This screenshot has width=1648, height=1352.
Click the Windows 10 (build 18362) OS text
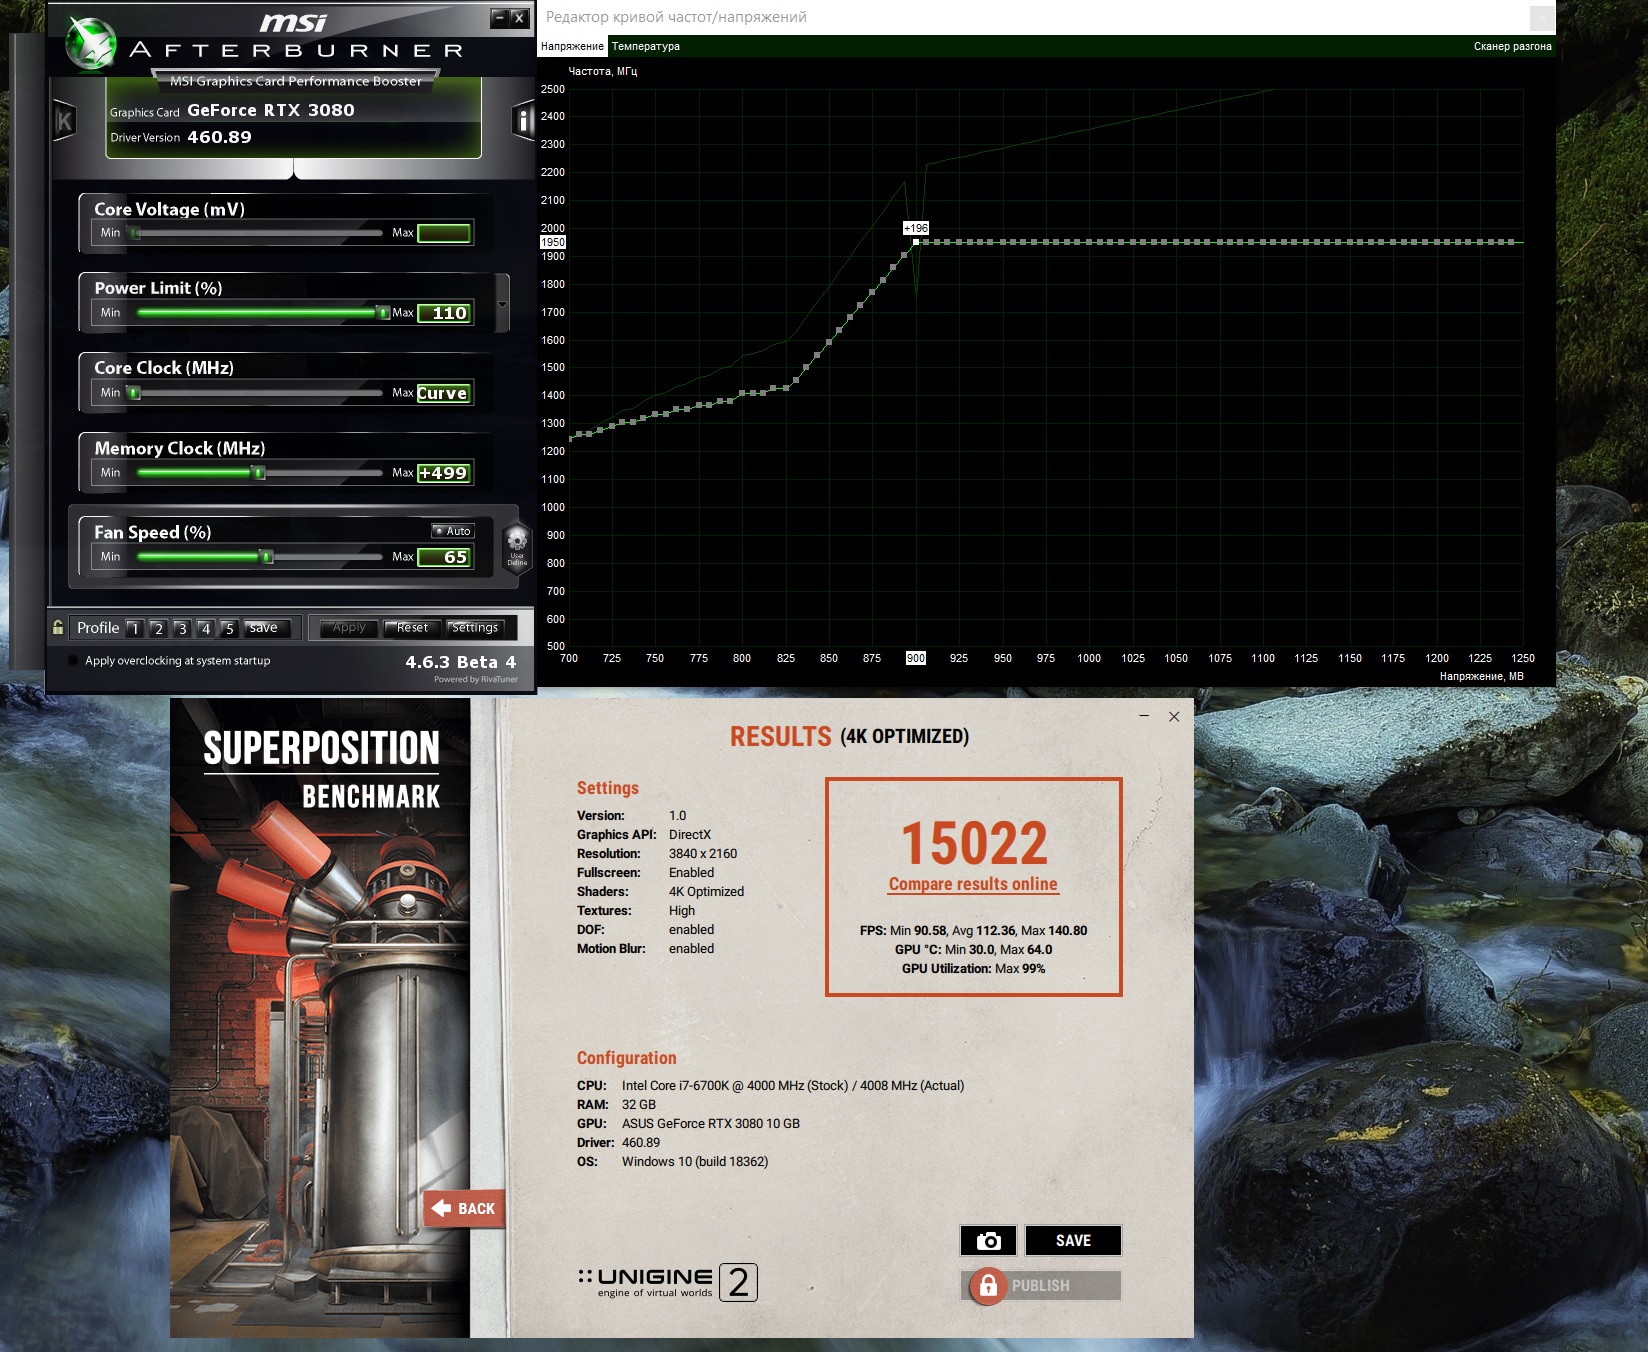pos(695,1162)
